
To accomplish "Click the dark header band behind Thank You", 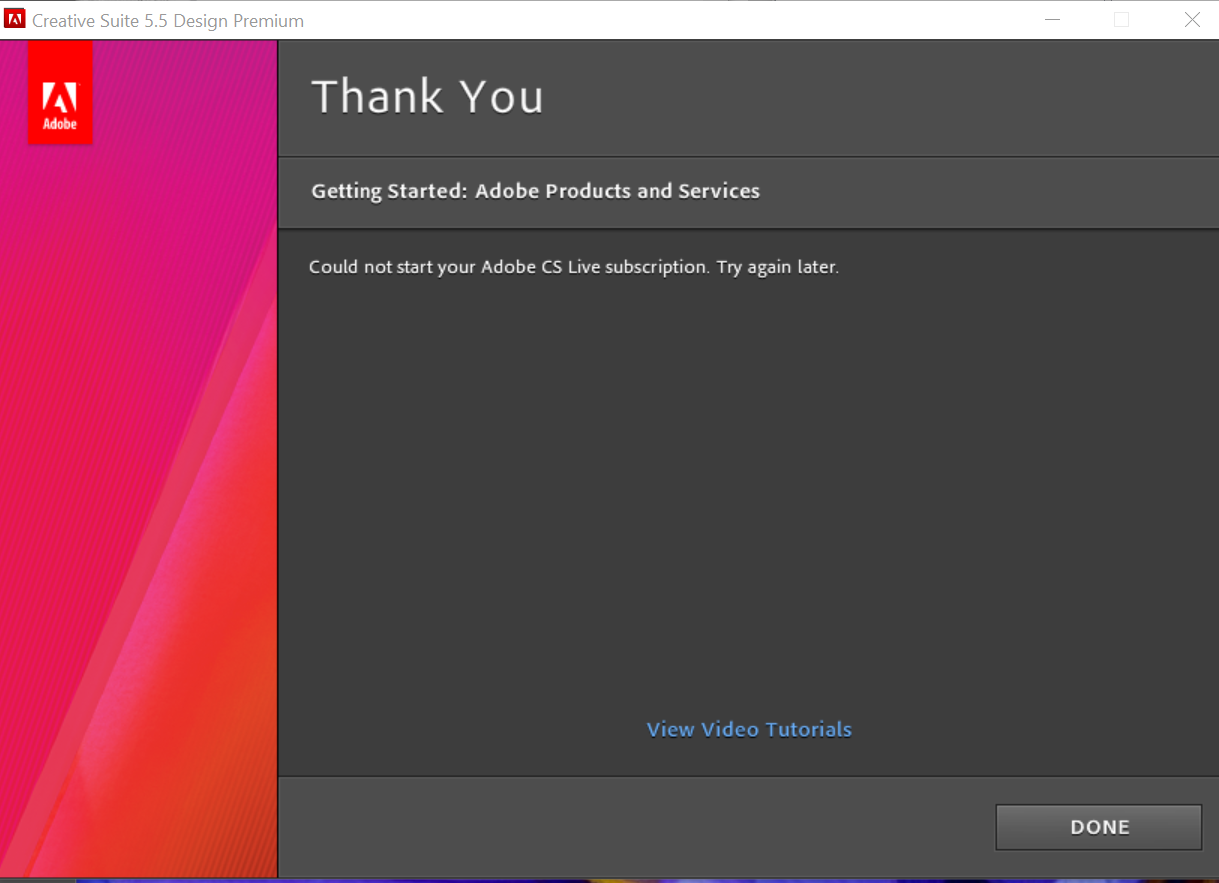I will tap(900, 96).
